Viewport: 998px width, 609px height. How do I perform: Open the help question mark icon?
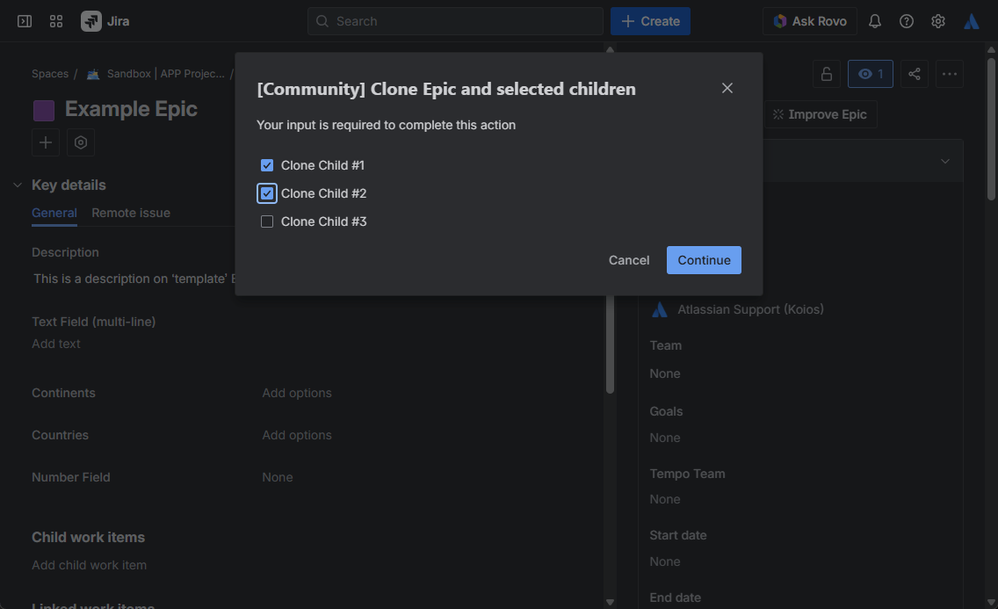(x=906, y=21)
